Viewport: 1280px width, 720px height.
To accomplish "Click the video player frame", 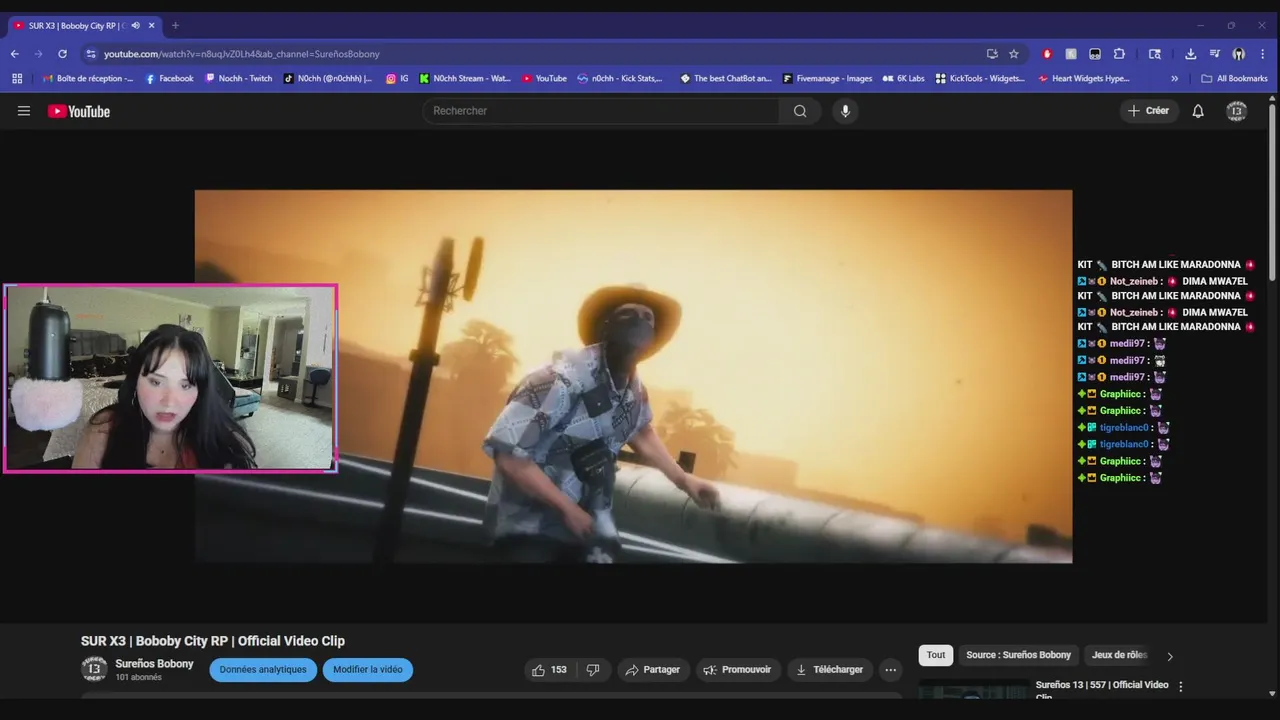I will (x=633, y=376).
